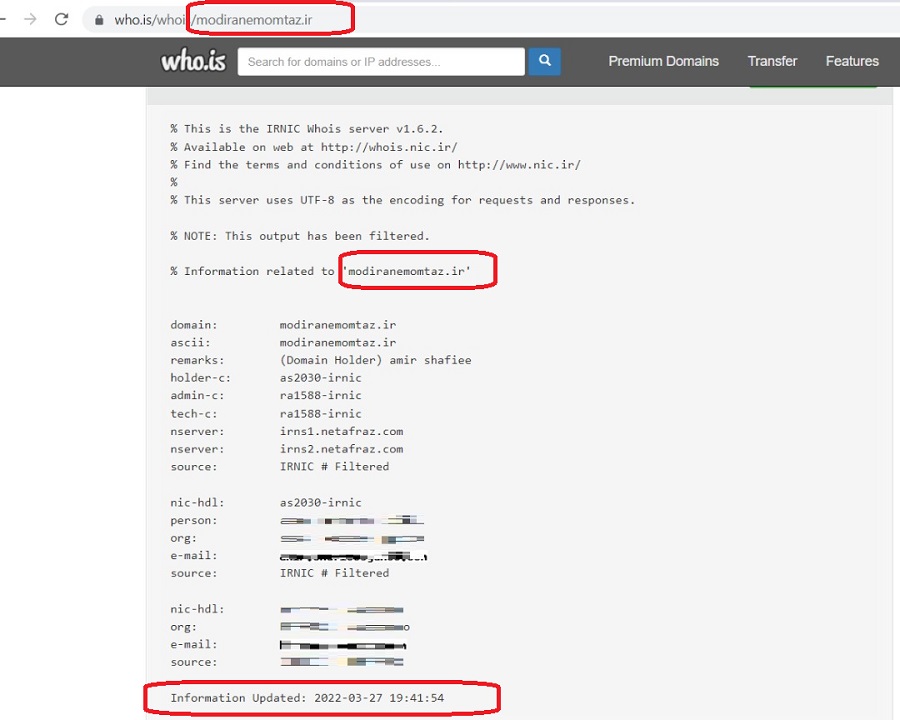Click the 'IRNIC # Filtered' source under nserver

click(334, 467)
